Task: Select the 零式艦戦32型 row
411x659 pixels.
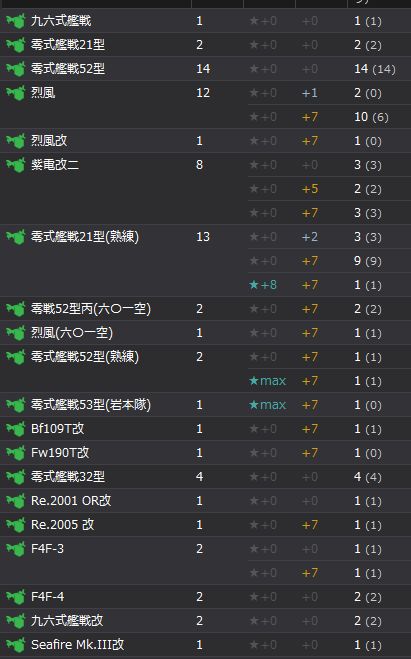Action: tap(206, 477)
